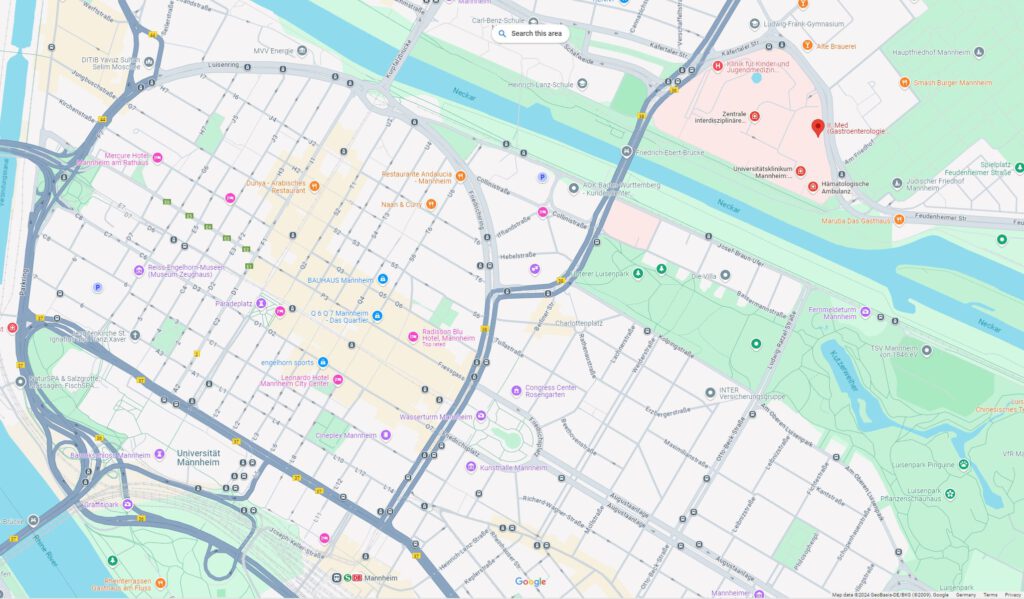Select the Reiss-Engelhorn-Museen icon

click(139, 270)
